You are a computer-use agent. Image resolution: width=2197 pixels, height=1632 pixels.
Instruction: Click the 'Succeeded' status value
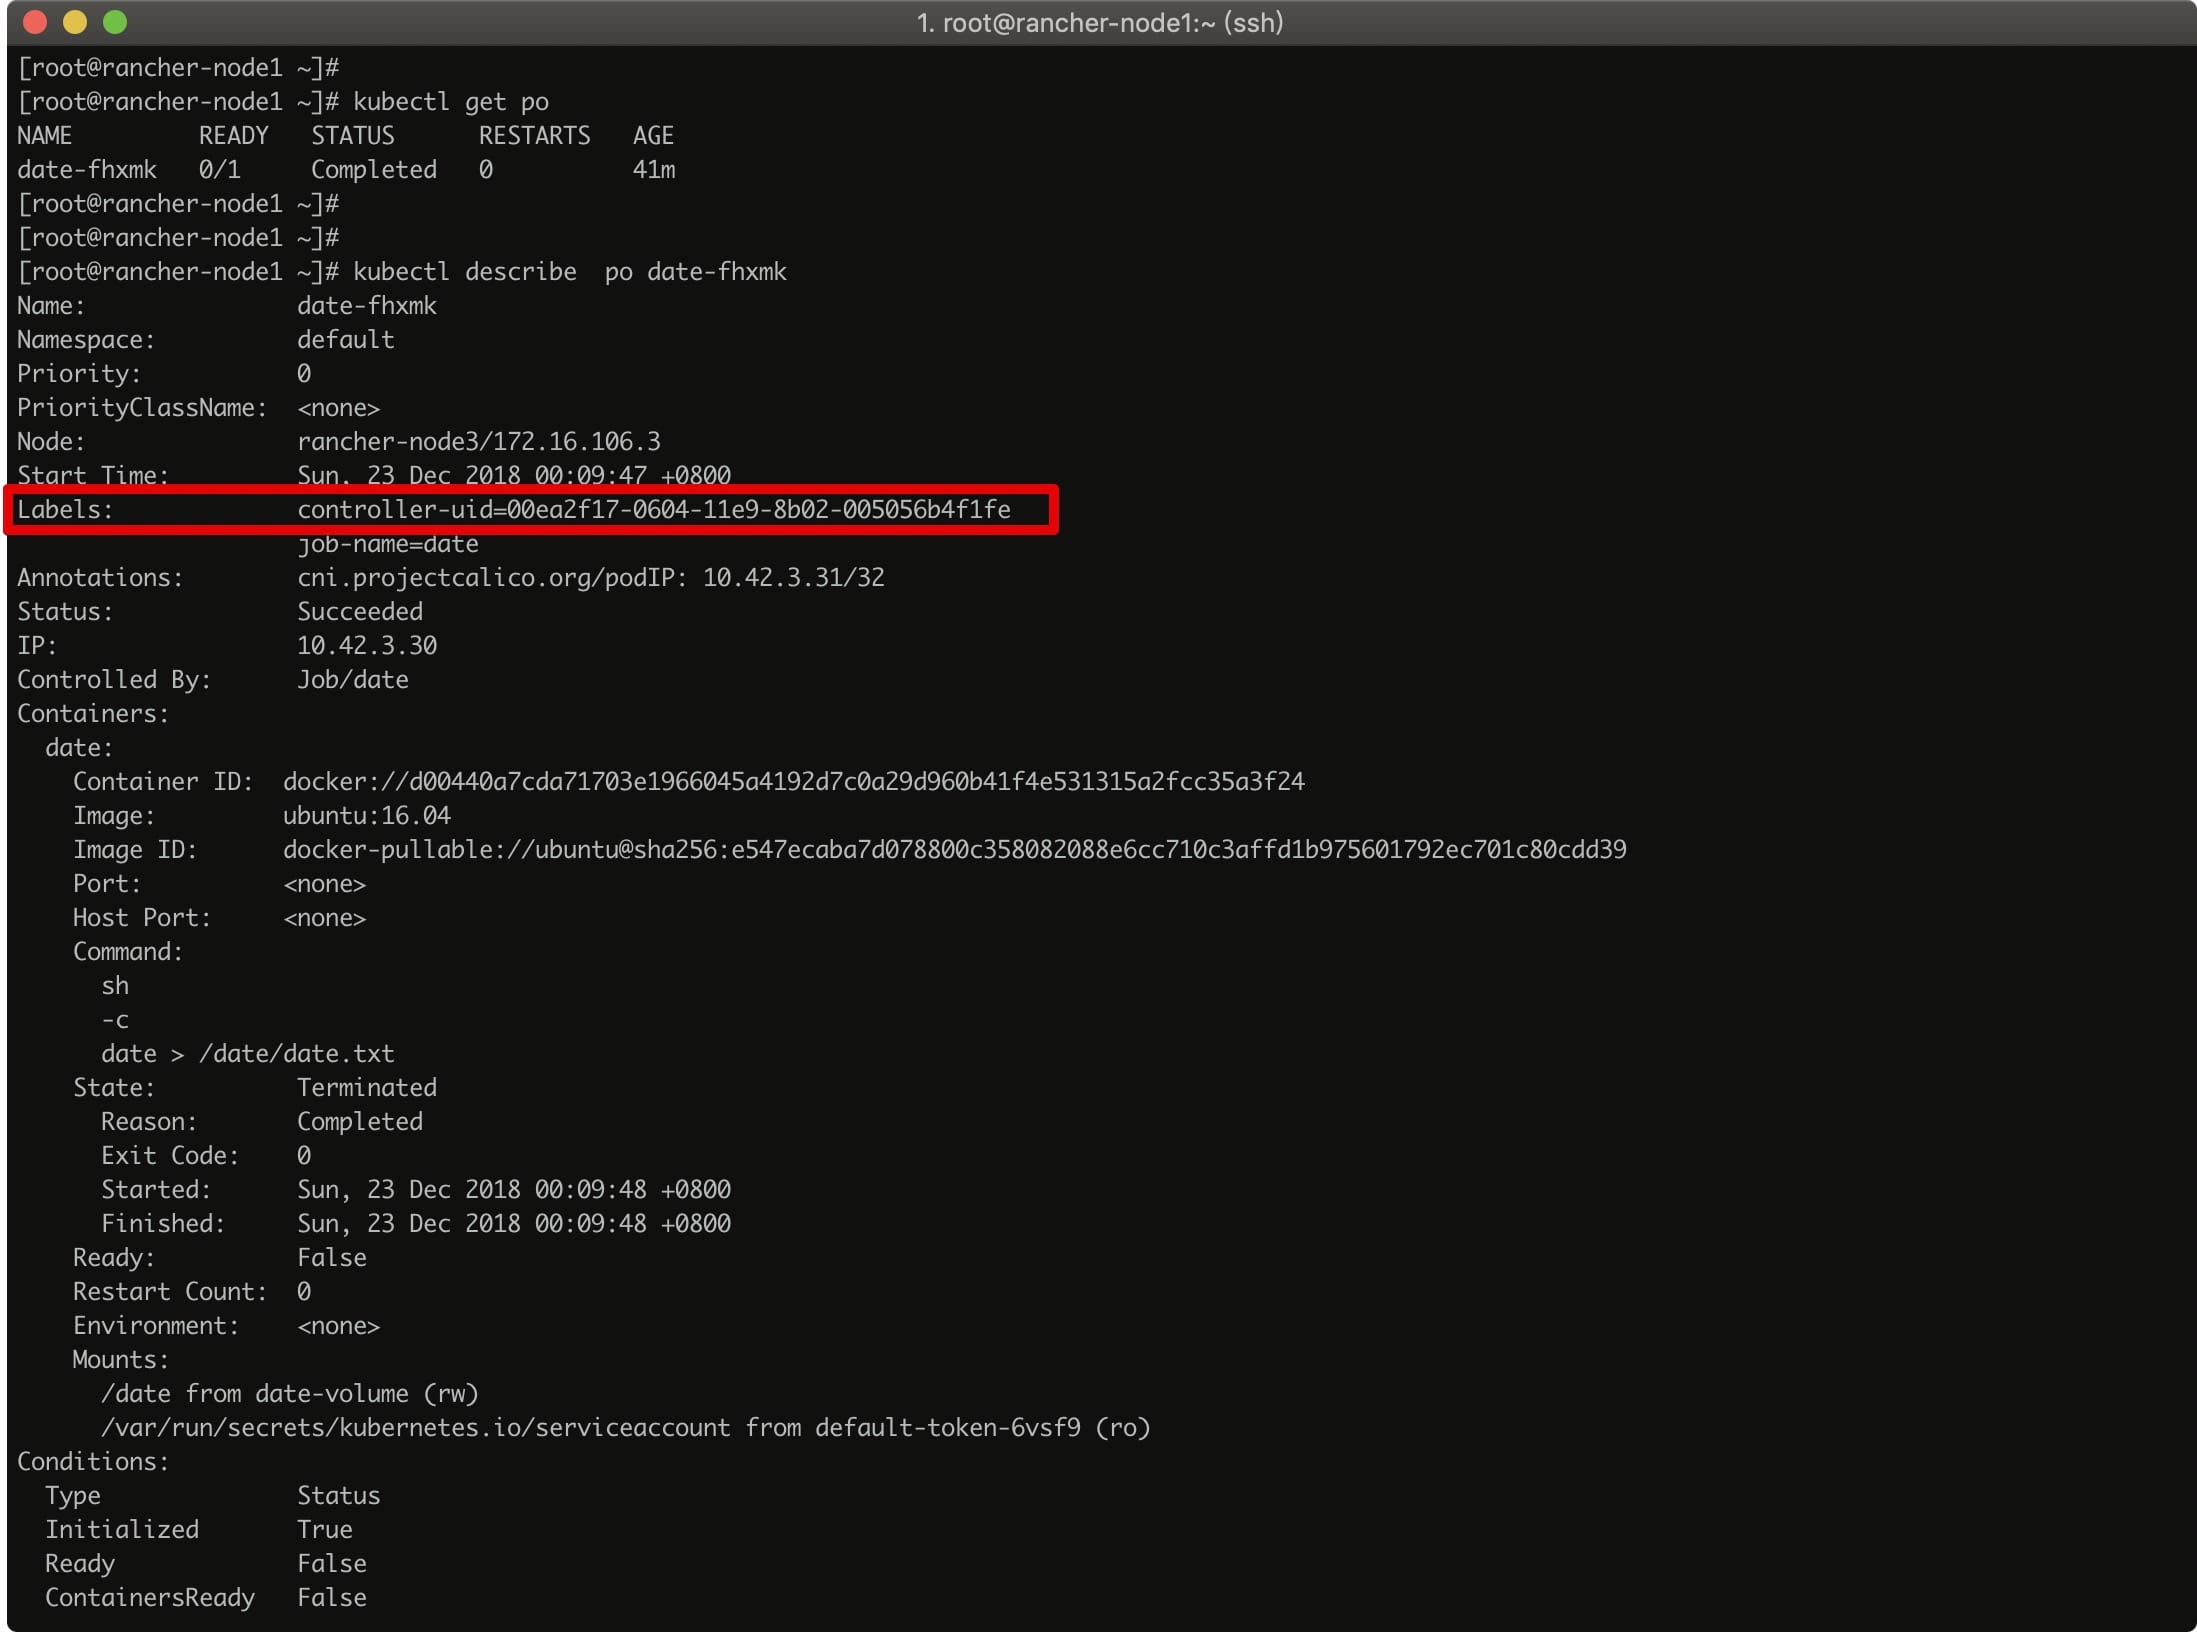[359, 612]
